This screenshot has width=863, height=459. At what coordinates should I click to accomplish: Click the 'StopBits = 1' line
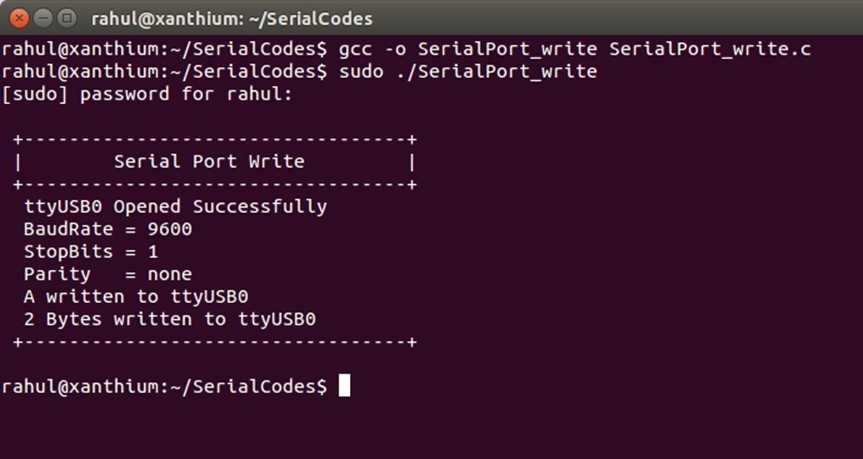(91, 252)
